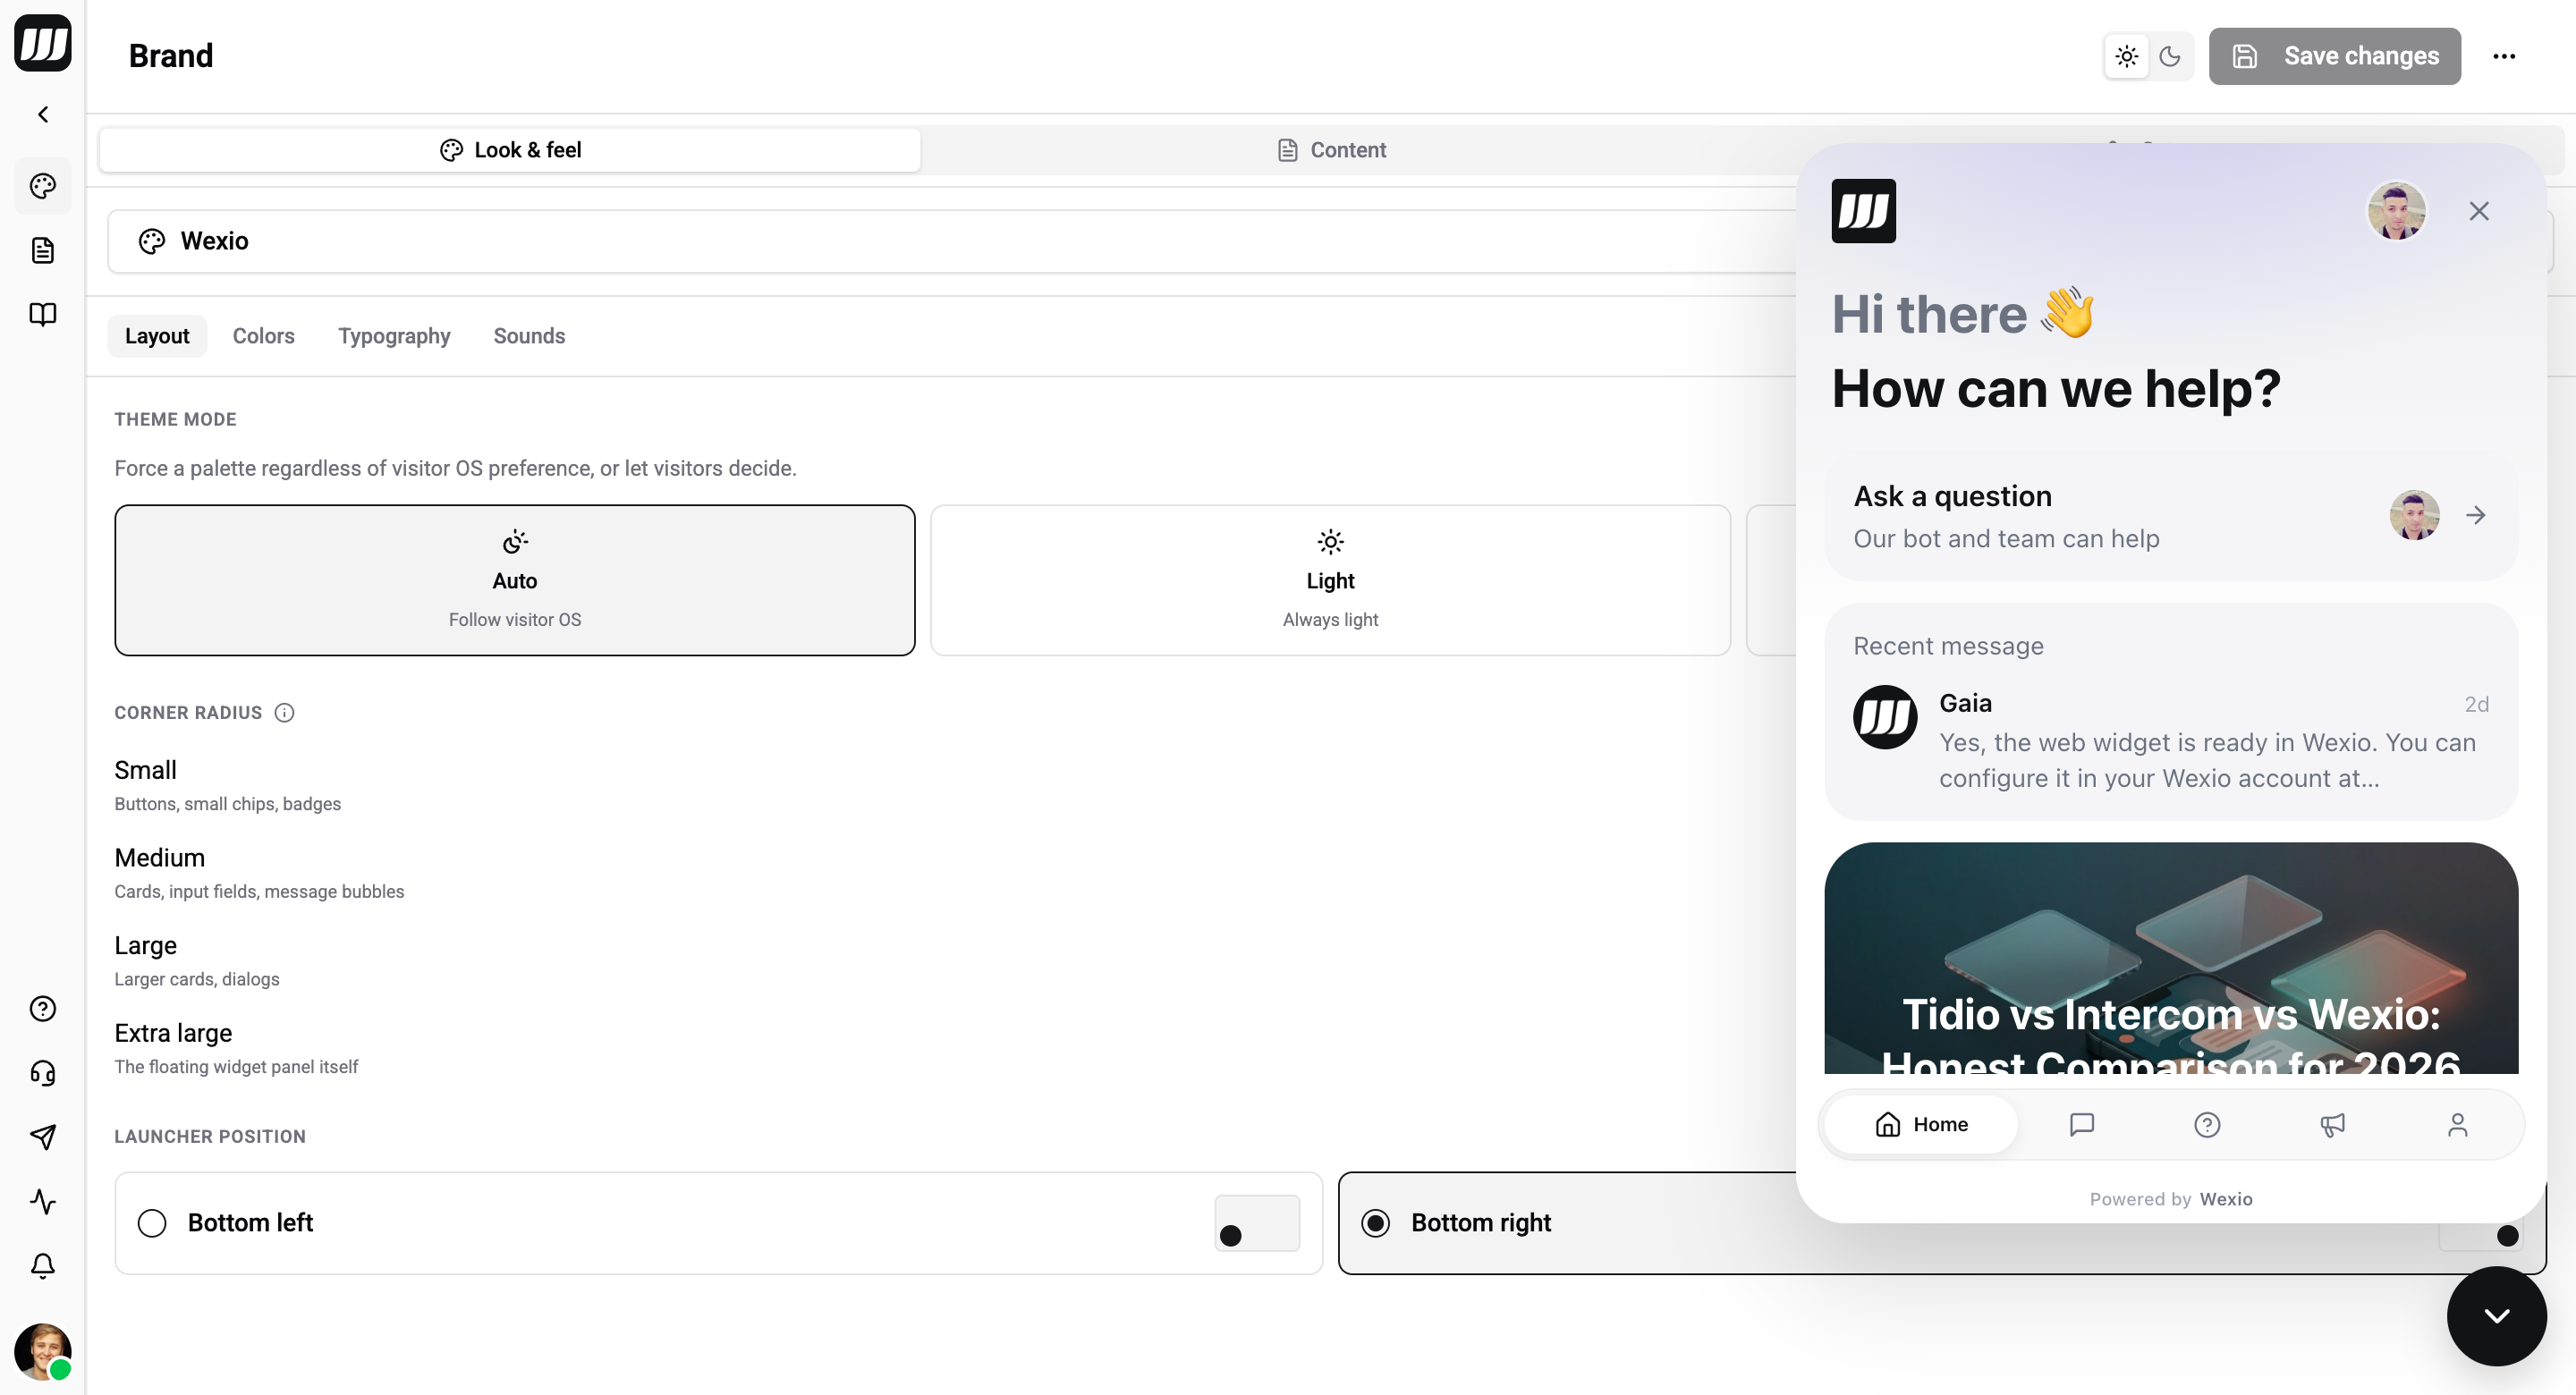Switch to the Look & feel tab
Viewport: 2576px width, 1395px height.
[x=510, y=150]
